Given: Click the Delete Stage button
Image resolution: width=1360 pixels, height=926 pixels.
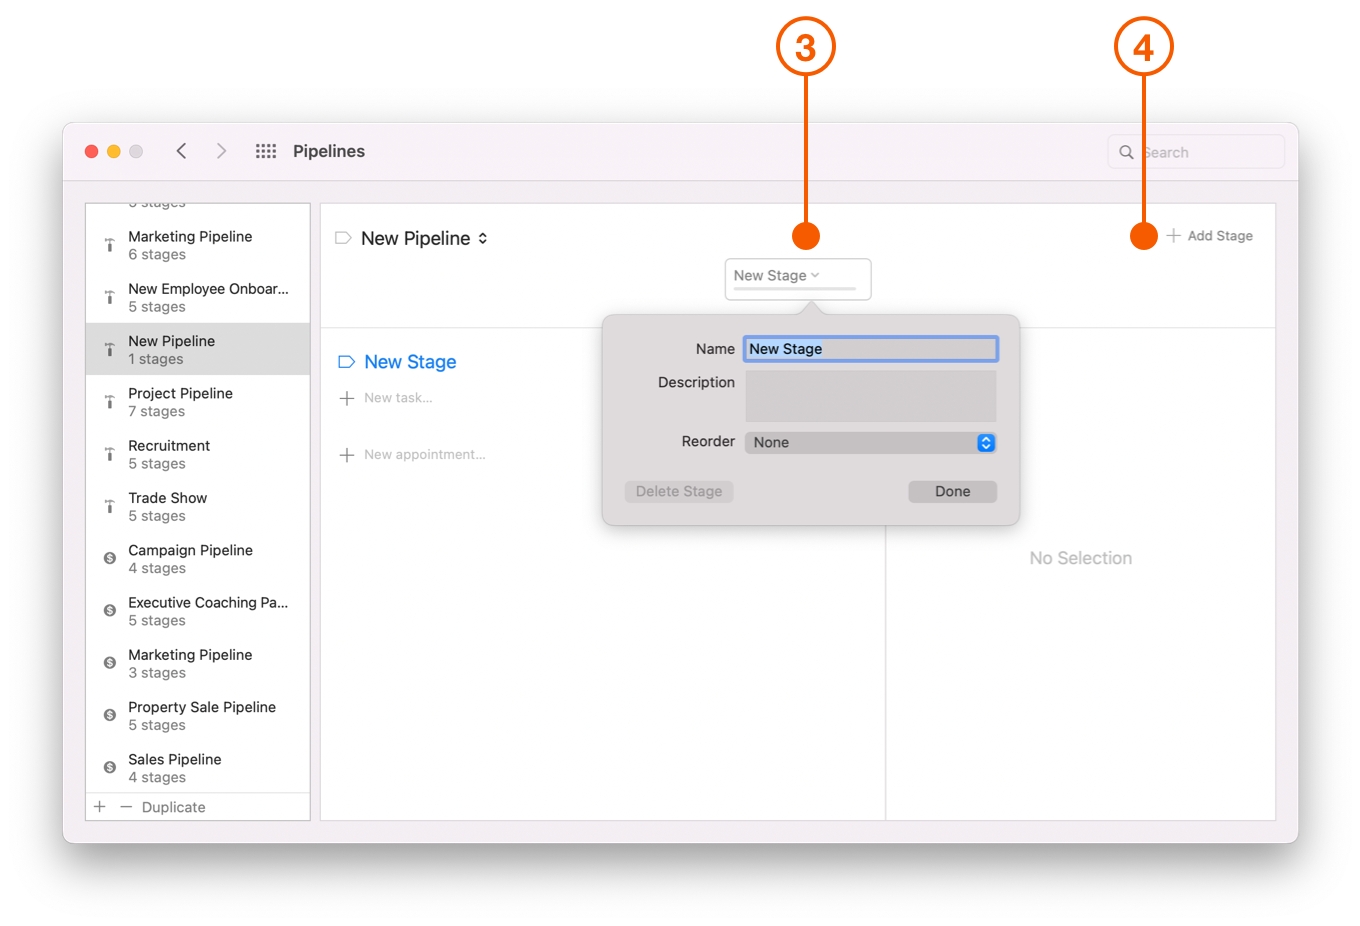Looking at the screenshot, I should coord(679,492).
